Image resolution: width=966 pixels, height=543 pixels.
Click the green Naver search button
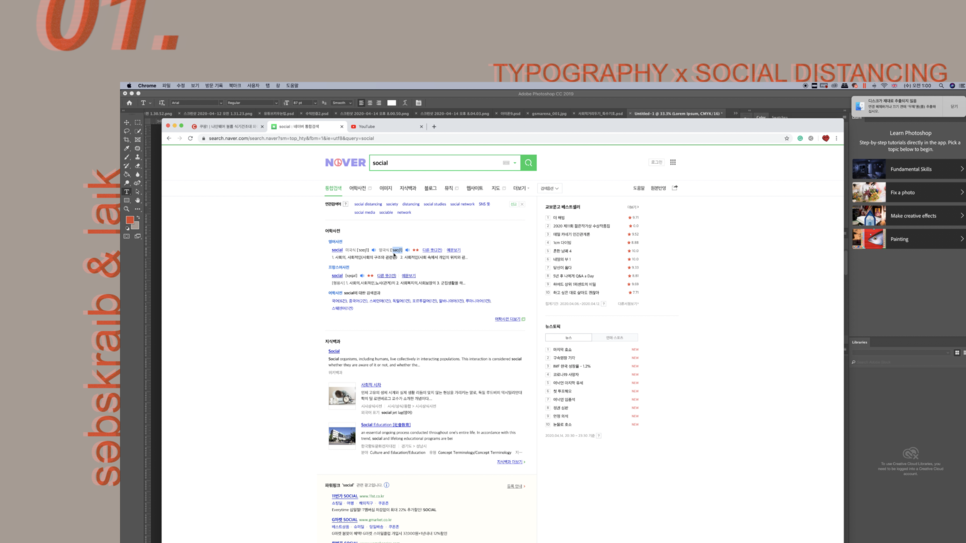coord(529,163)
